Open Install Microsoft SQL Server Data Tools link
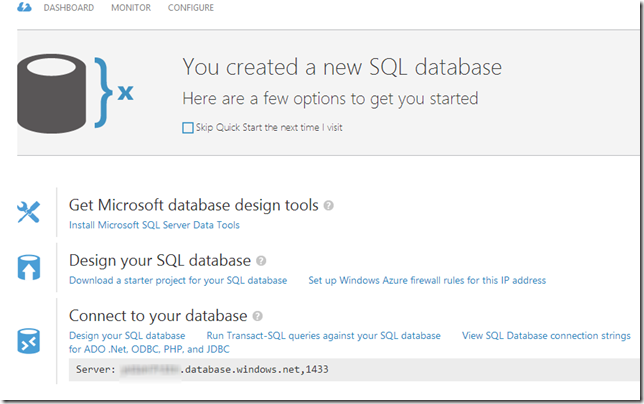644x404 pixels. pos(154,225)
